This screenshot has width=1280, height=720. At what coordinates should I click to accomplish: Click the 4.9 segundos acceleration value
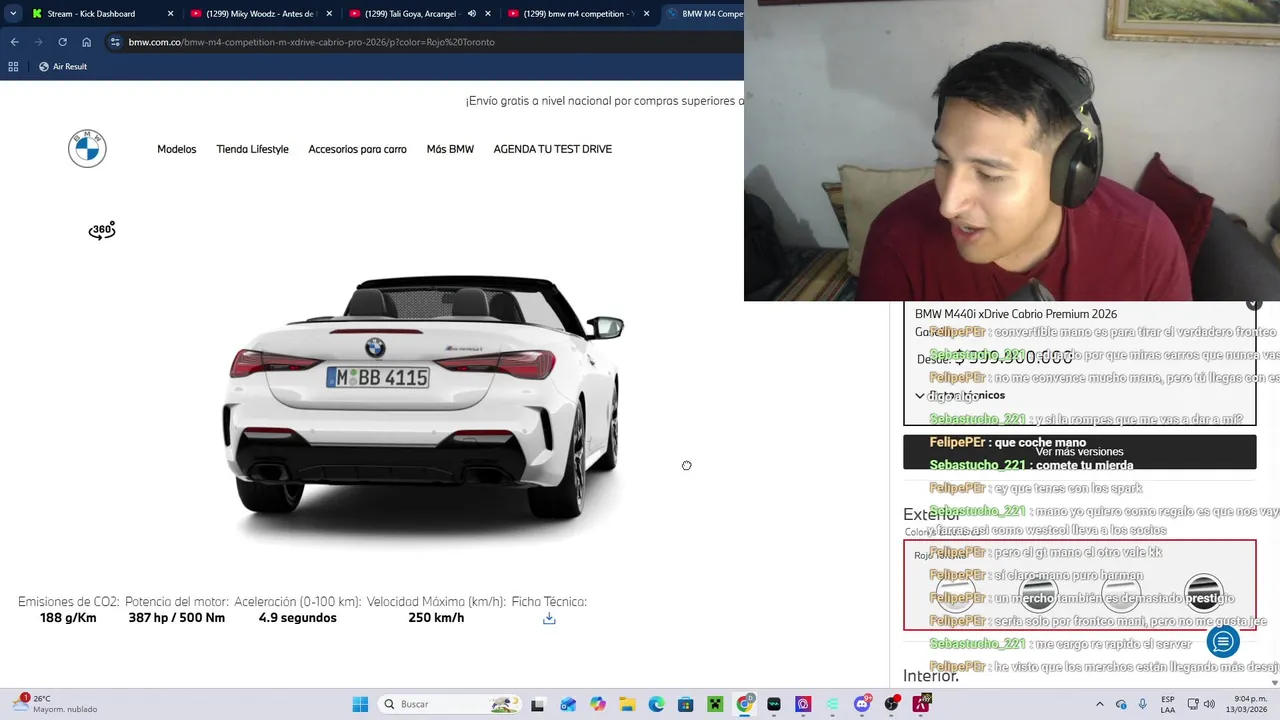click(298, 618)
